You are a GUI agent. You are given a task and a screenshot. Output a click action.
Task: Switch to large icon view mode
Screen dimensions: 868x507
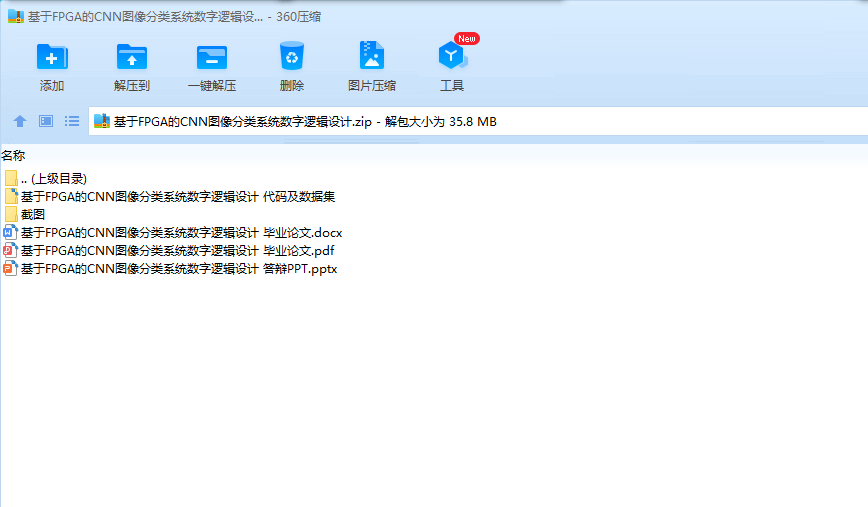click(46, 121)
